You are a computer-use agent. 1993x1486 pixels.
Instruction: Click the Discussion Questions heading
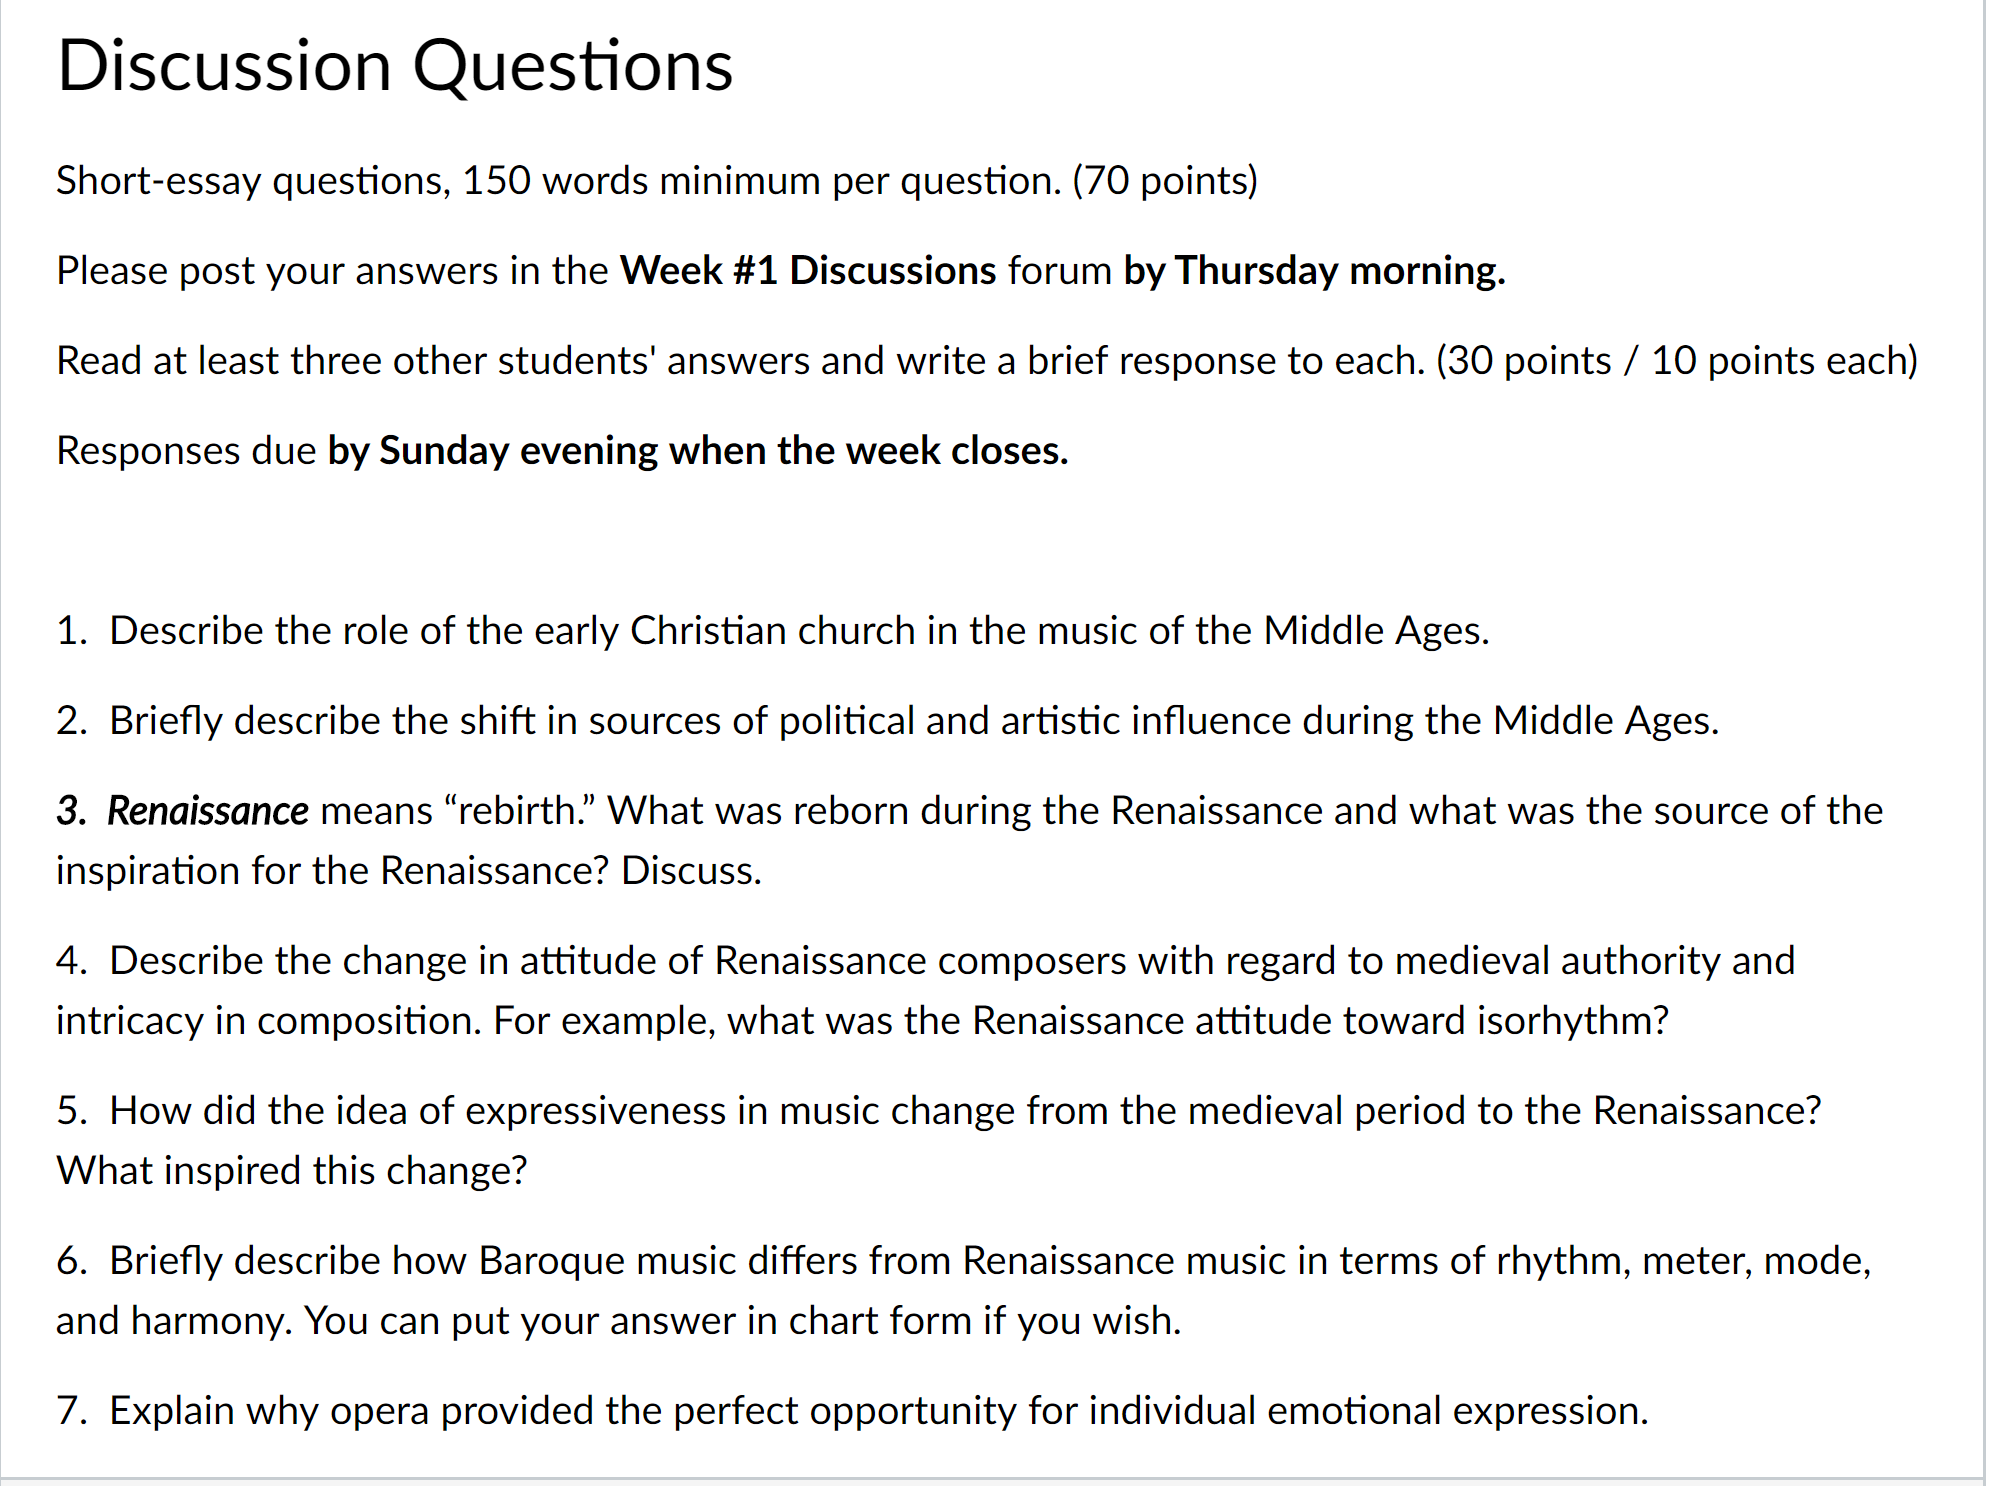395,67
